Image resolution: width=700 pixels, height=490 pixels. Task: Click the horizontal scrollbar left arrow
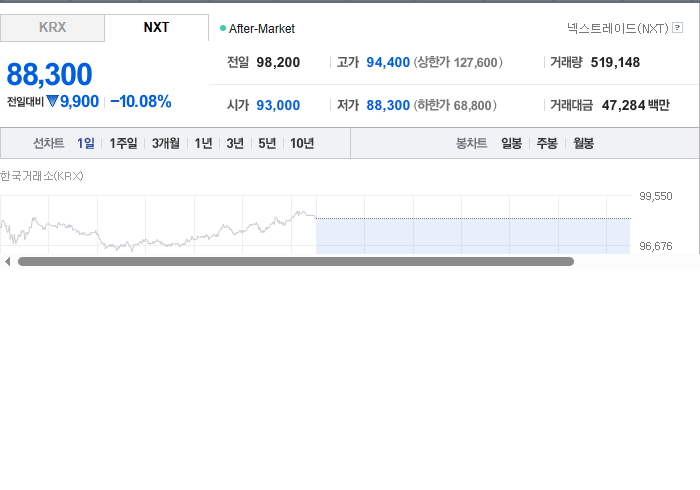7,262
